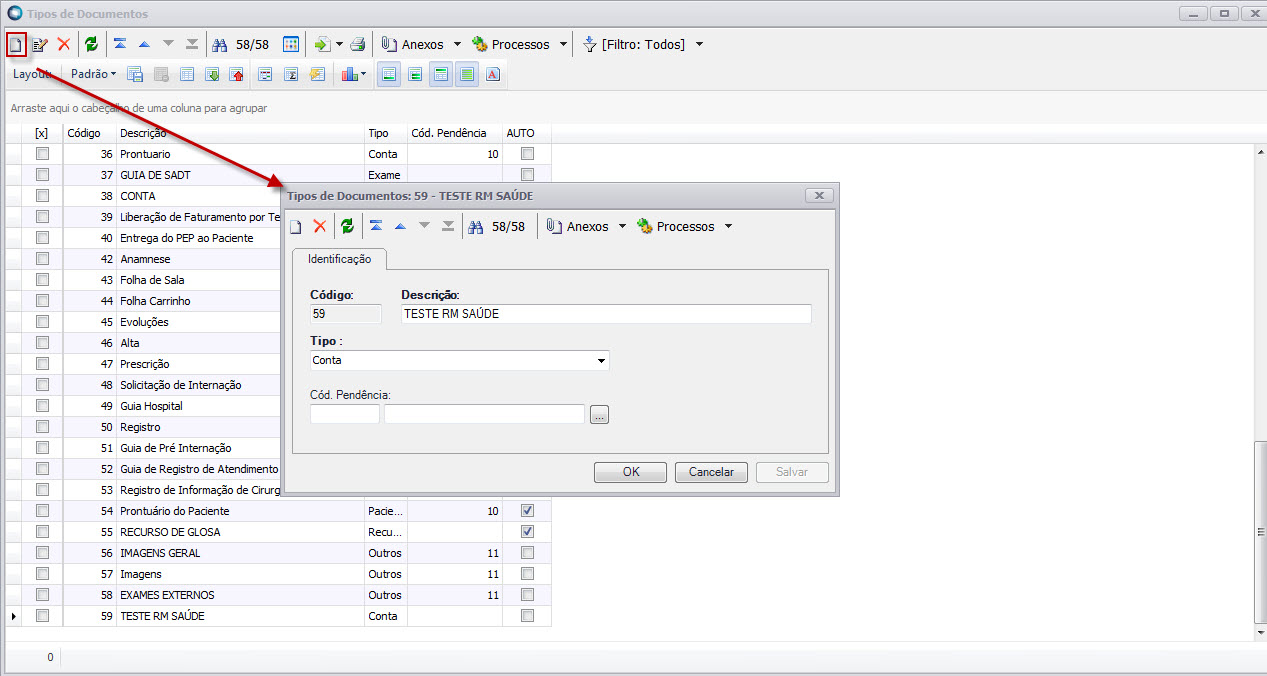Click the New record icon in main toolbar
Image resolution: width=1267 pixels, height=676 pixels.
pos(16,45)
